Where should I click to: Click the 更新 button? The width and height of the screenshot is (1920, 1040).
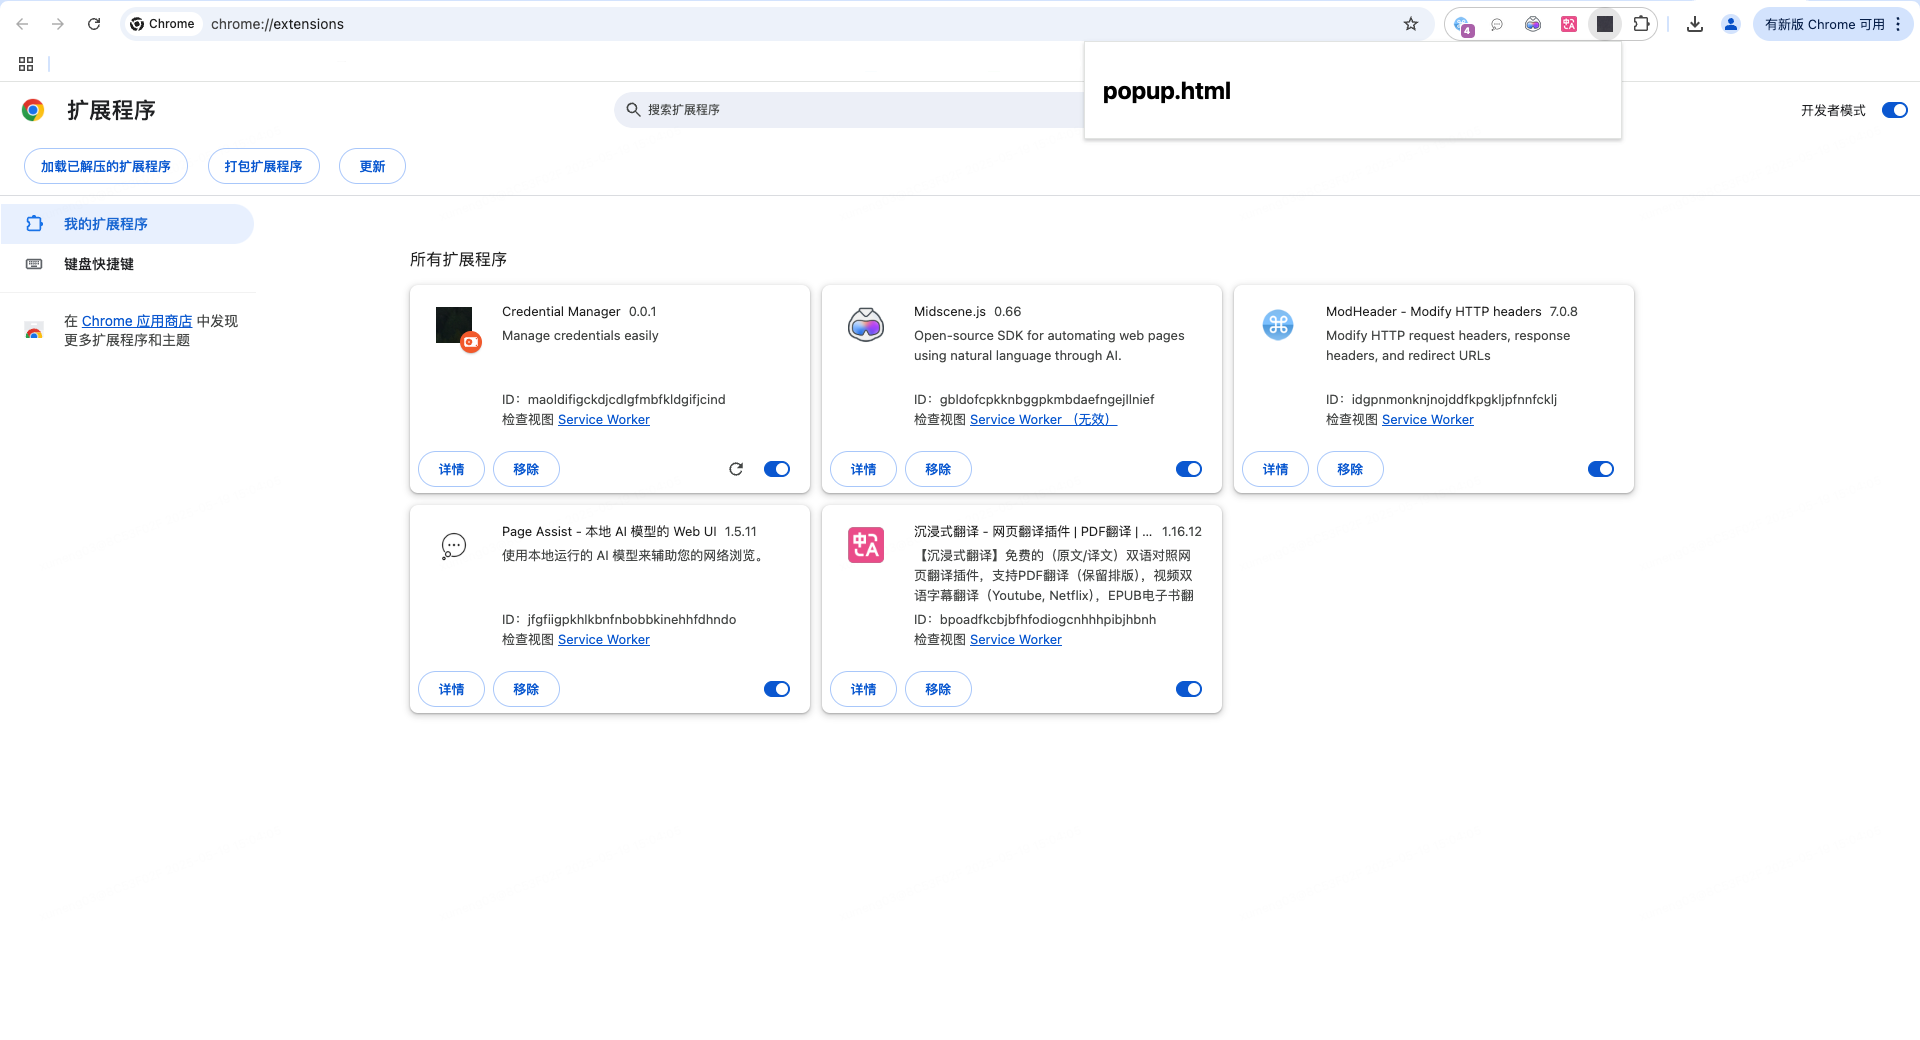tap(372, 166)
